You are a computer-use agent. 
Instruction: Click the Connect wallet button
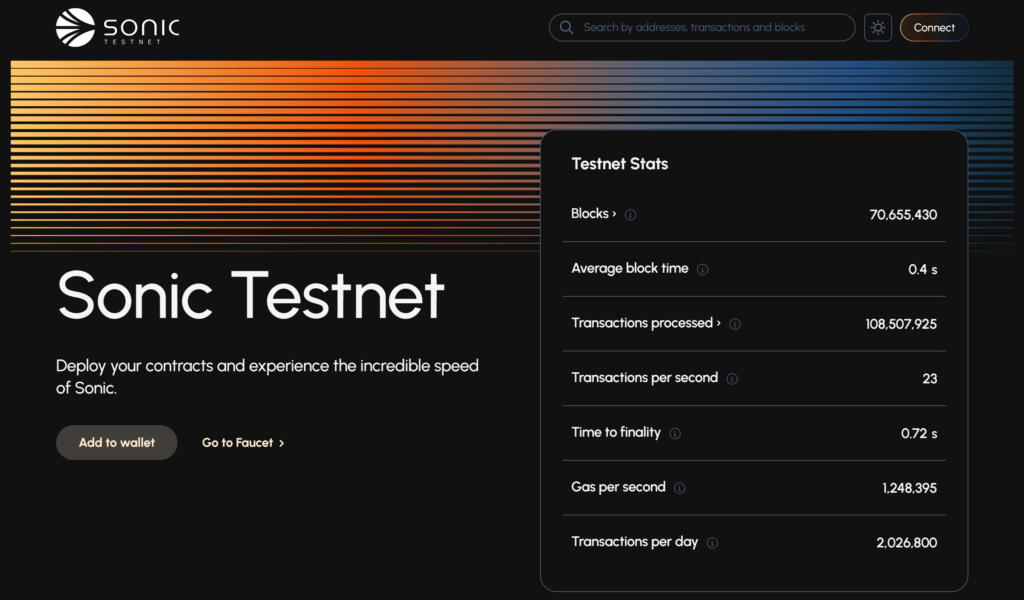[934, 28]
